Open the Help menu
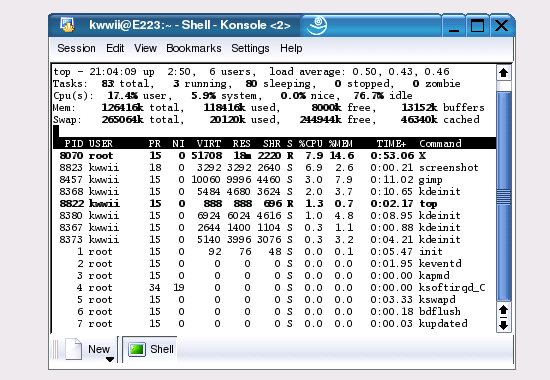This screenshot has width=550, height=380. tap(291, 48)
